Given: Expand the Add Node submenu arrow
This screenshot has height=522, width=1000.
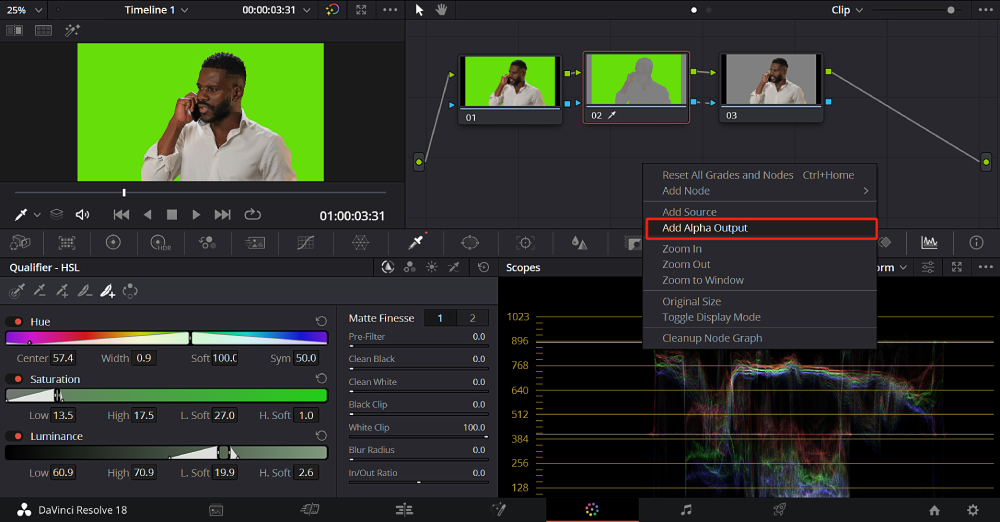Looking at the screenshot, I should (x=865, y=191).
